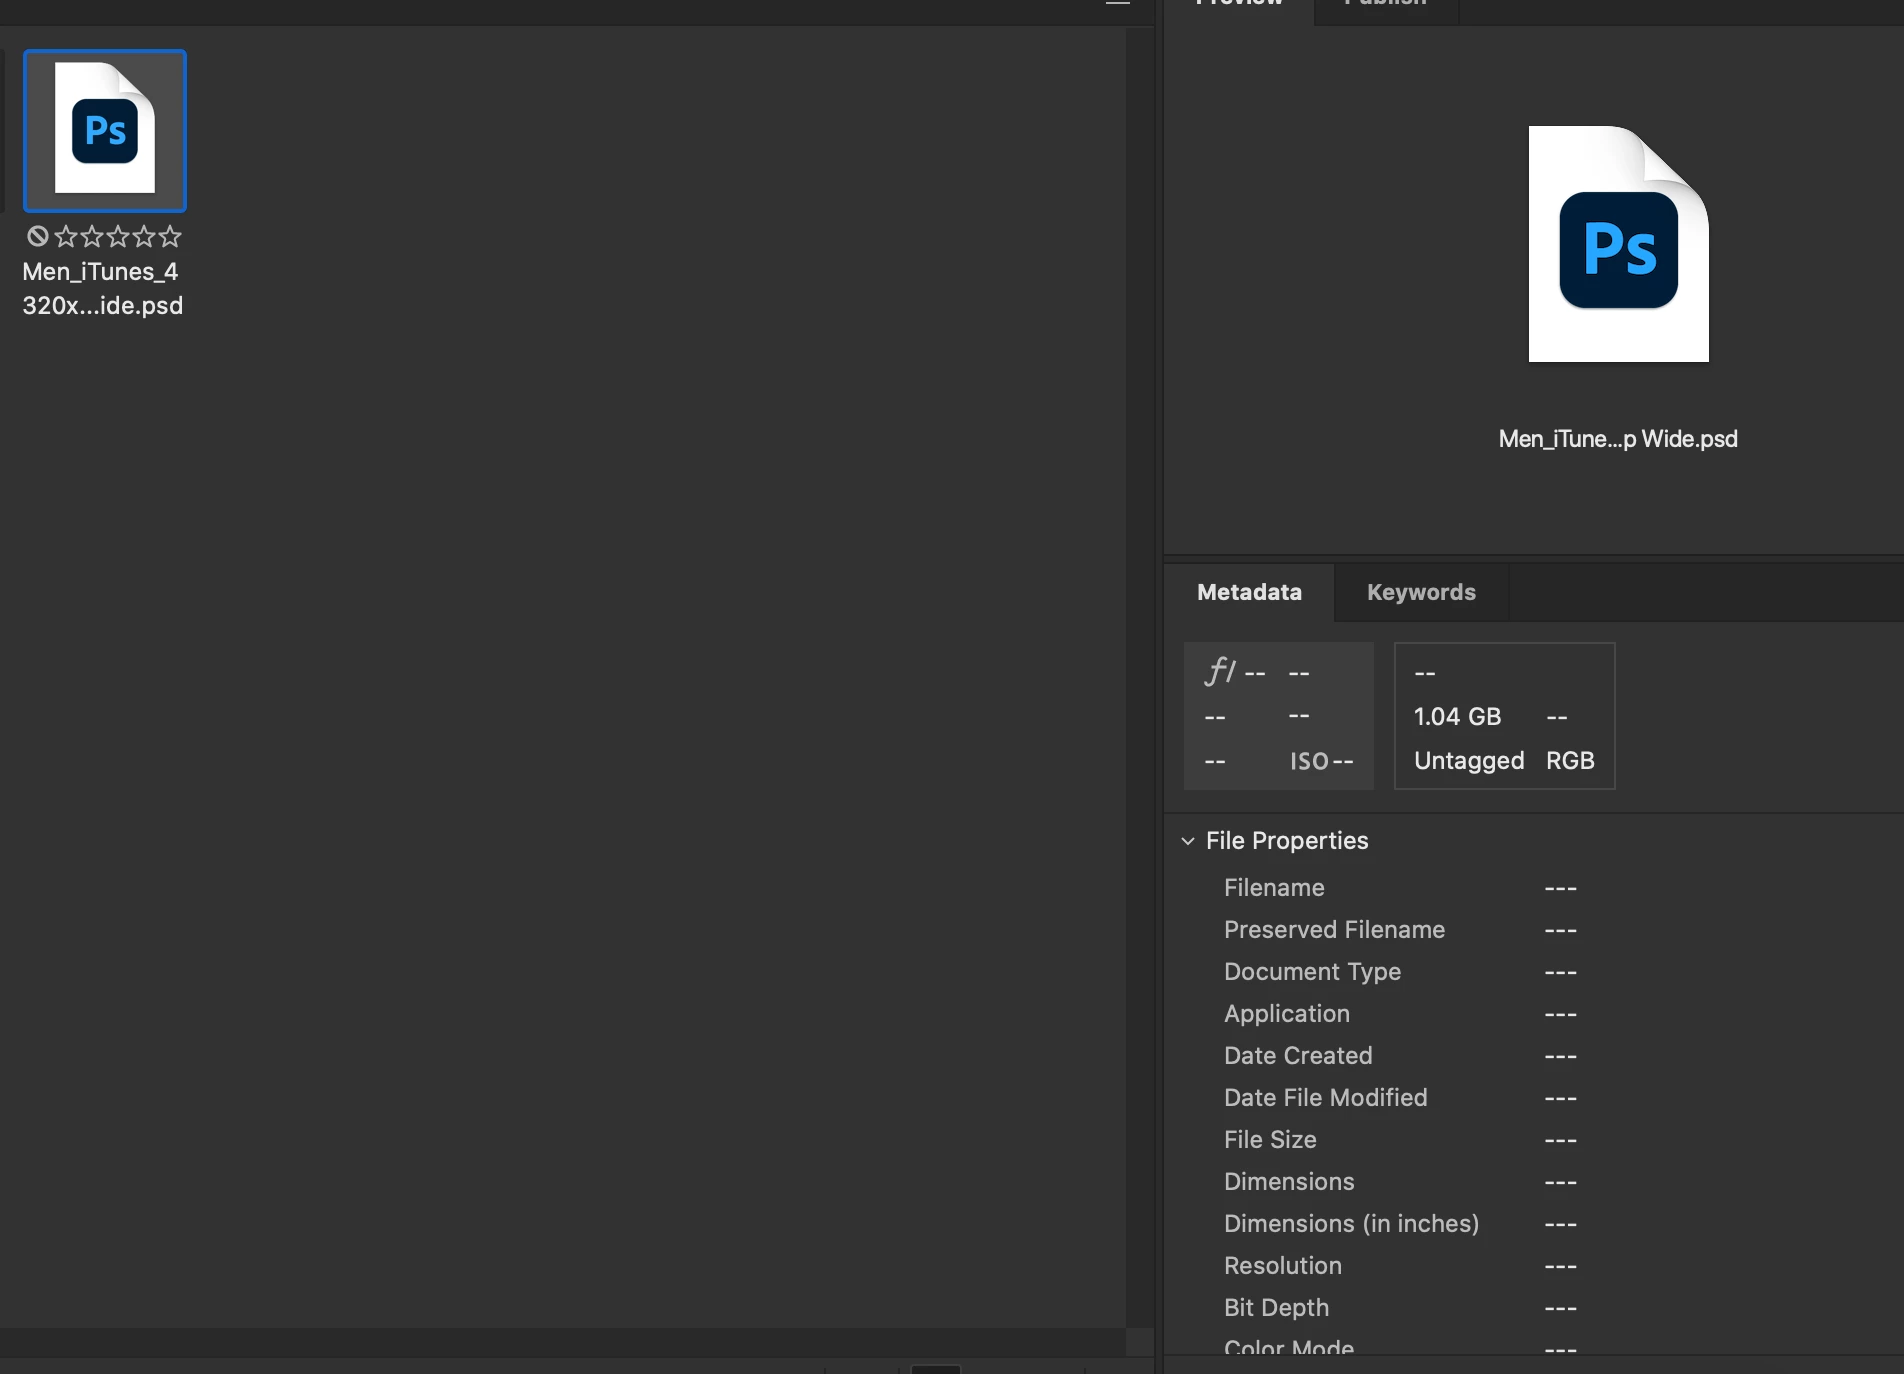This screenshot has height=1374, width=1904.
Task: Click the Men_iTunes_4 320x...ide.psd filename label
Action: [103, 288]
